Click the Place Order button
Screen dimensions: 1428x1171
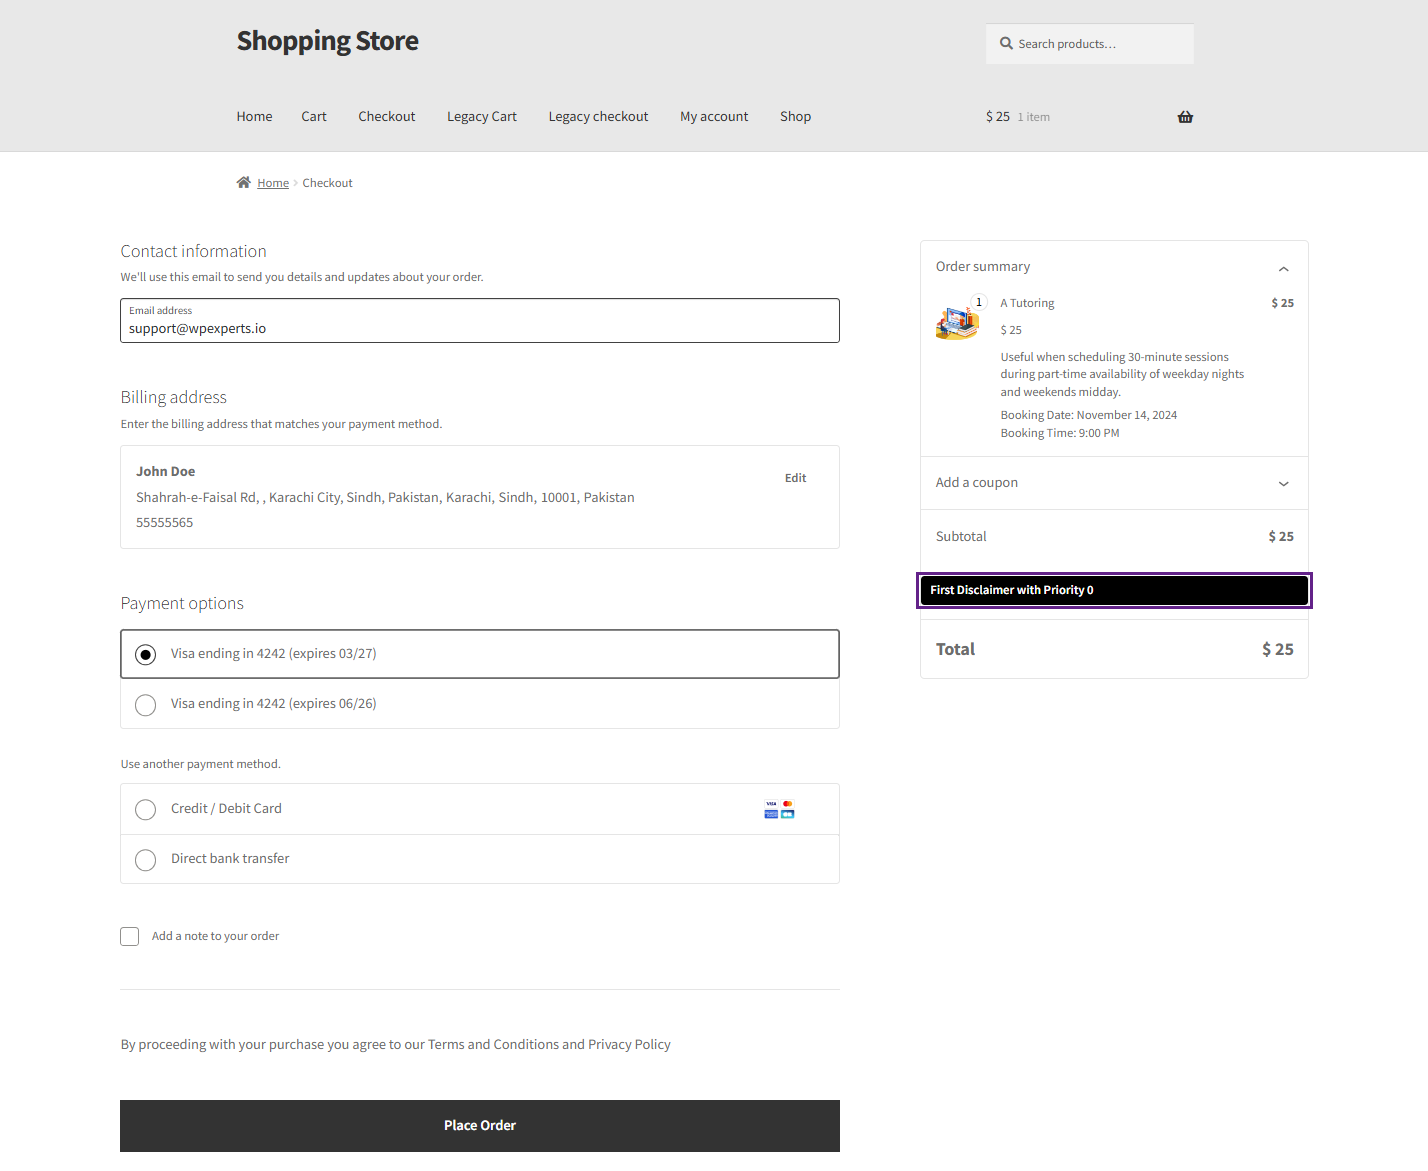pyautogui.click(x=480, y=1126)
